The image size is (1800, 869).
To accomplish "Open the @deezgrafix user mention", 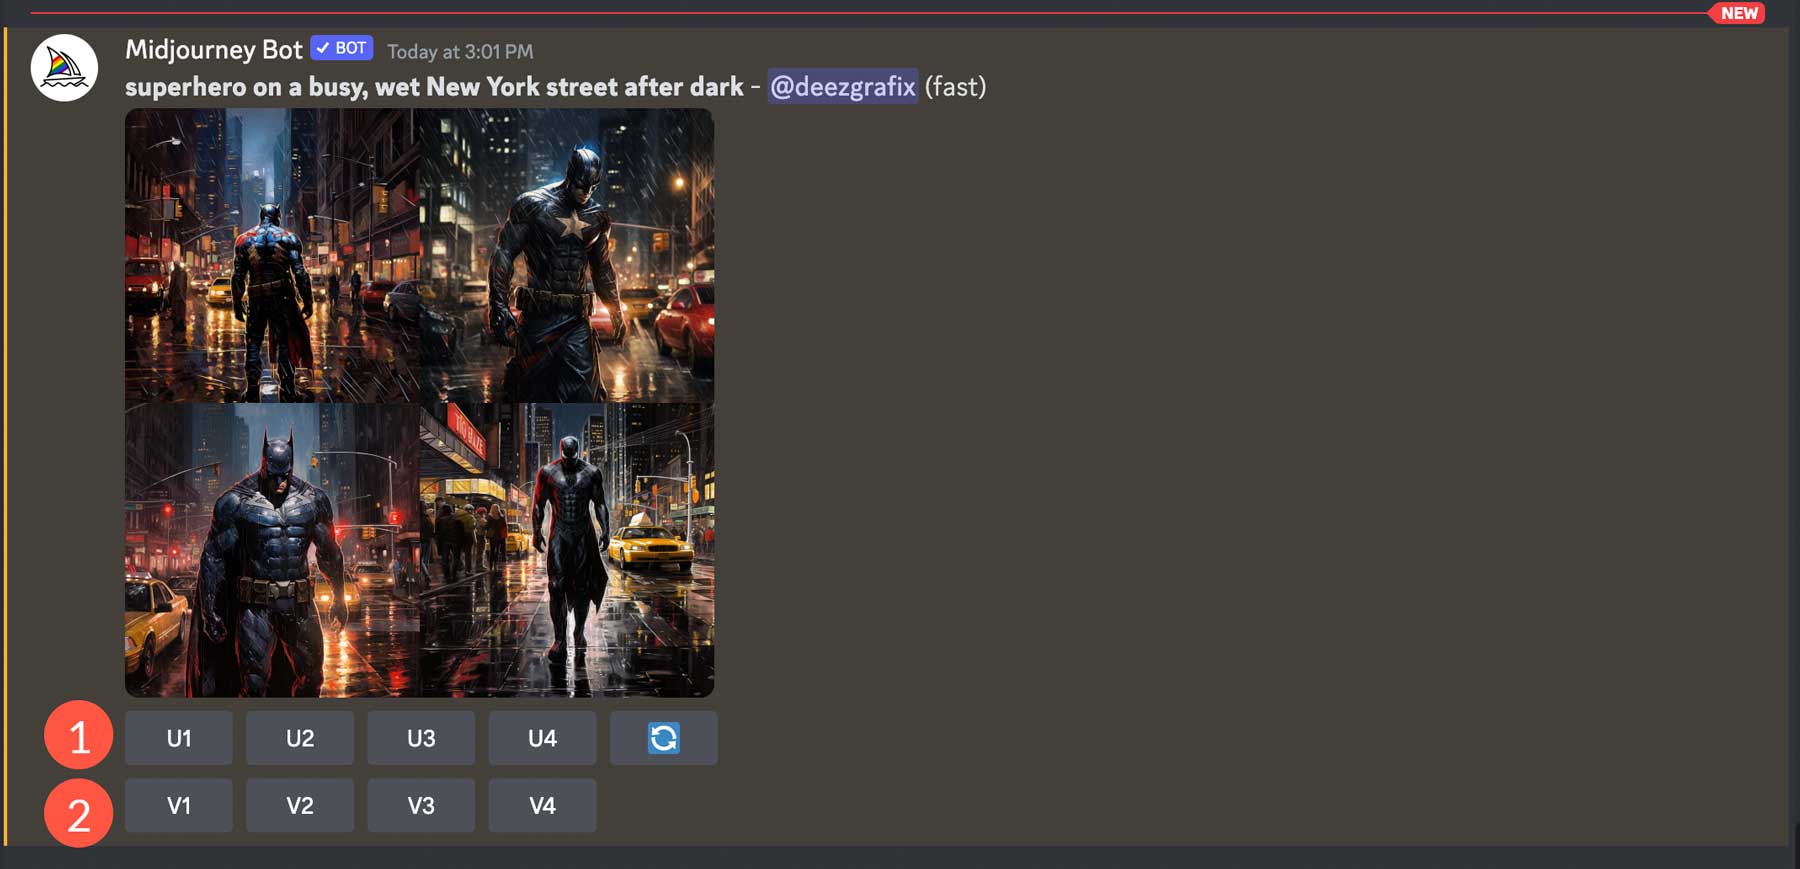I will point(843,87).
